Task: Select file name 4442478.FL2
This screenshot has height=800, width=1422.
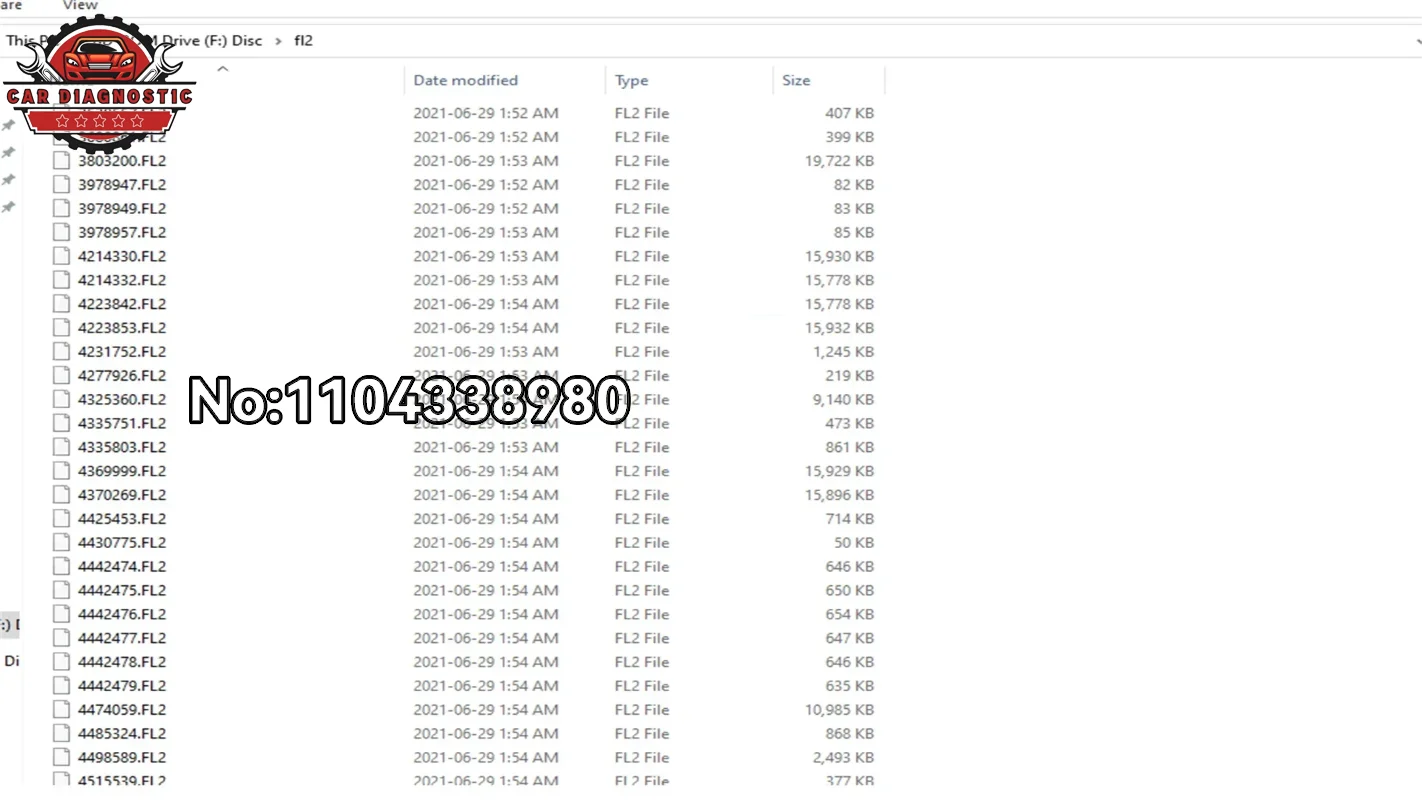Action: (122, 662)
